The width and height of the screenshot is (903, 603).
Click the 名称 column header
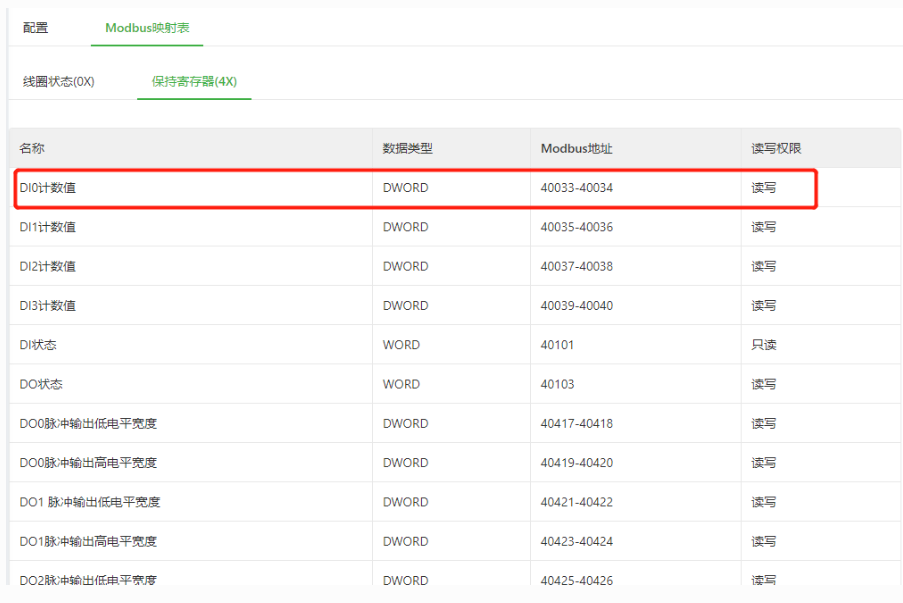click(32, 149)
